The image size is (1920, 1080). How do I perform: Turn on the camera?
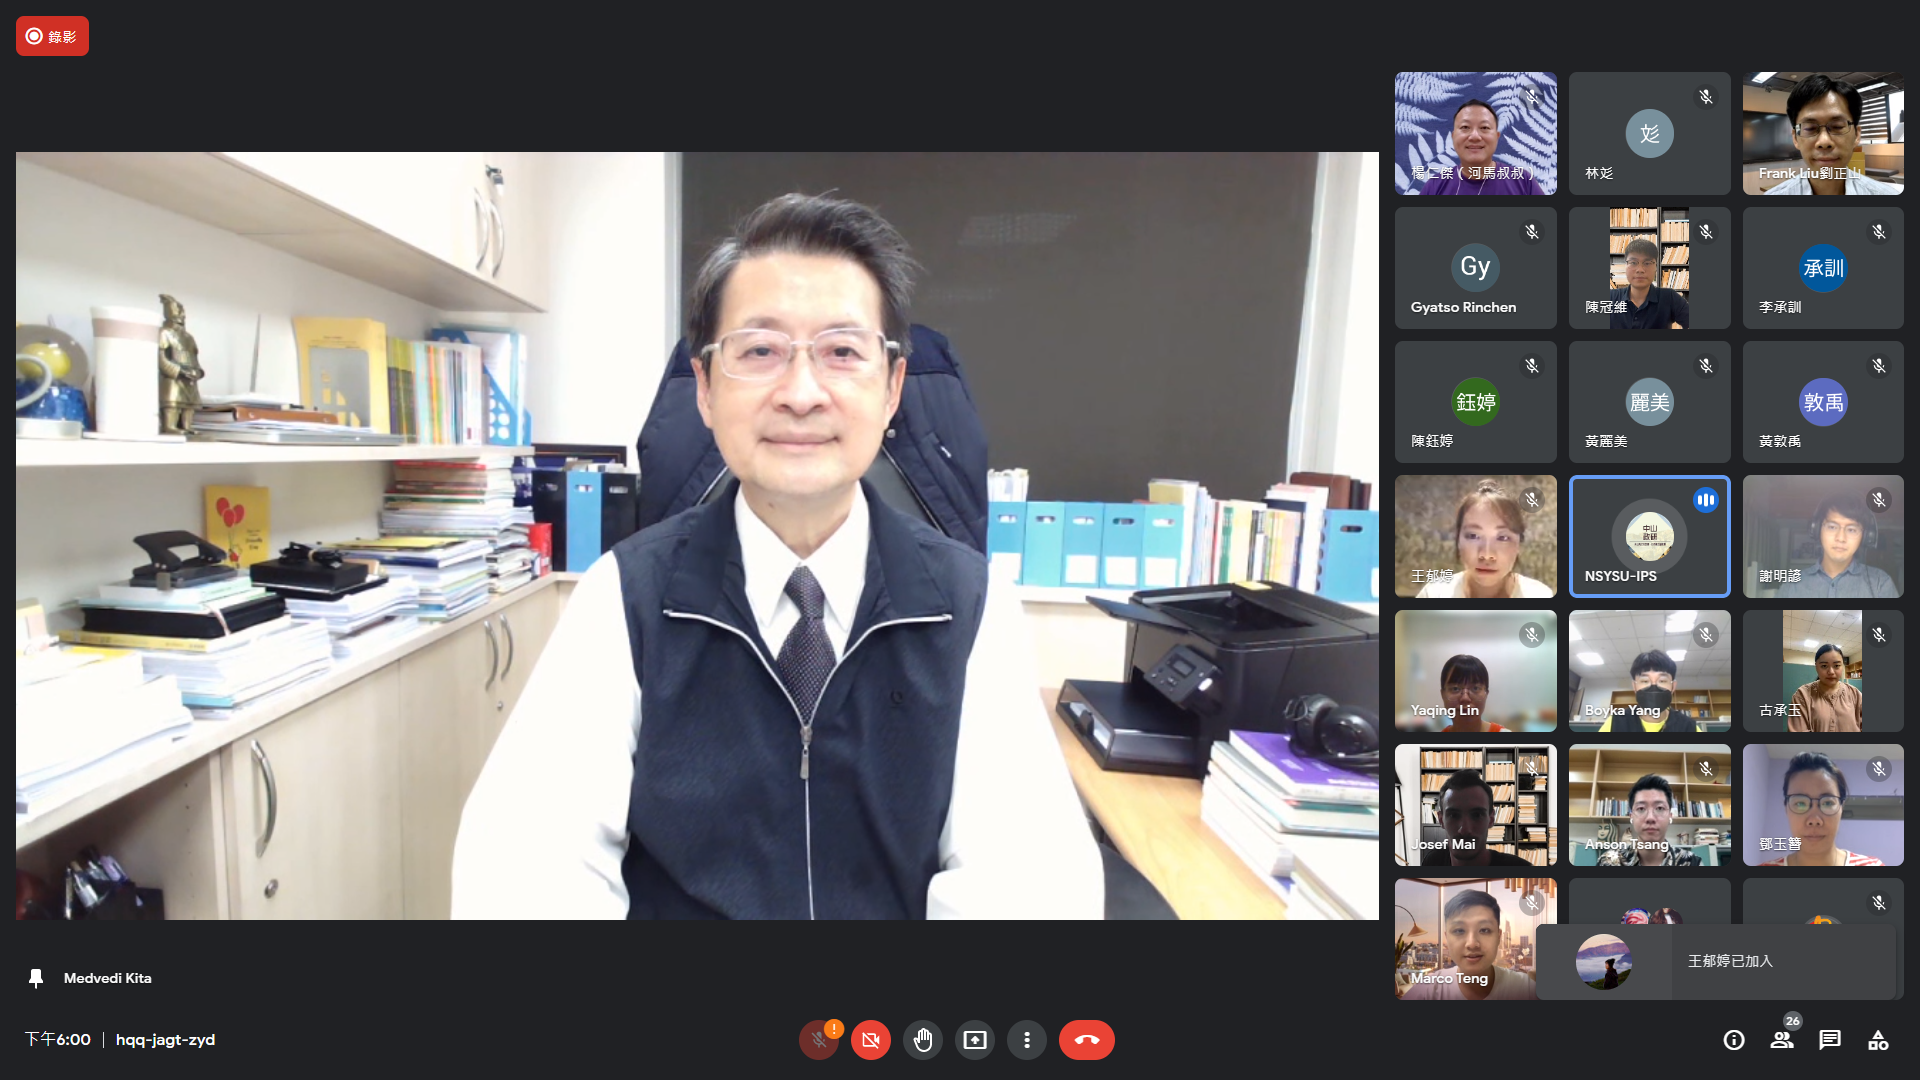[x=871, y=1040]
